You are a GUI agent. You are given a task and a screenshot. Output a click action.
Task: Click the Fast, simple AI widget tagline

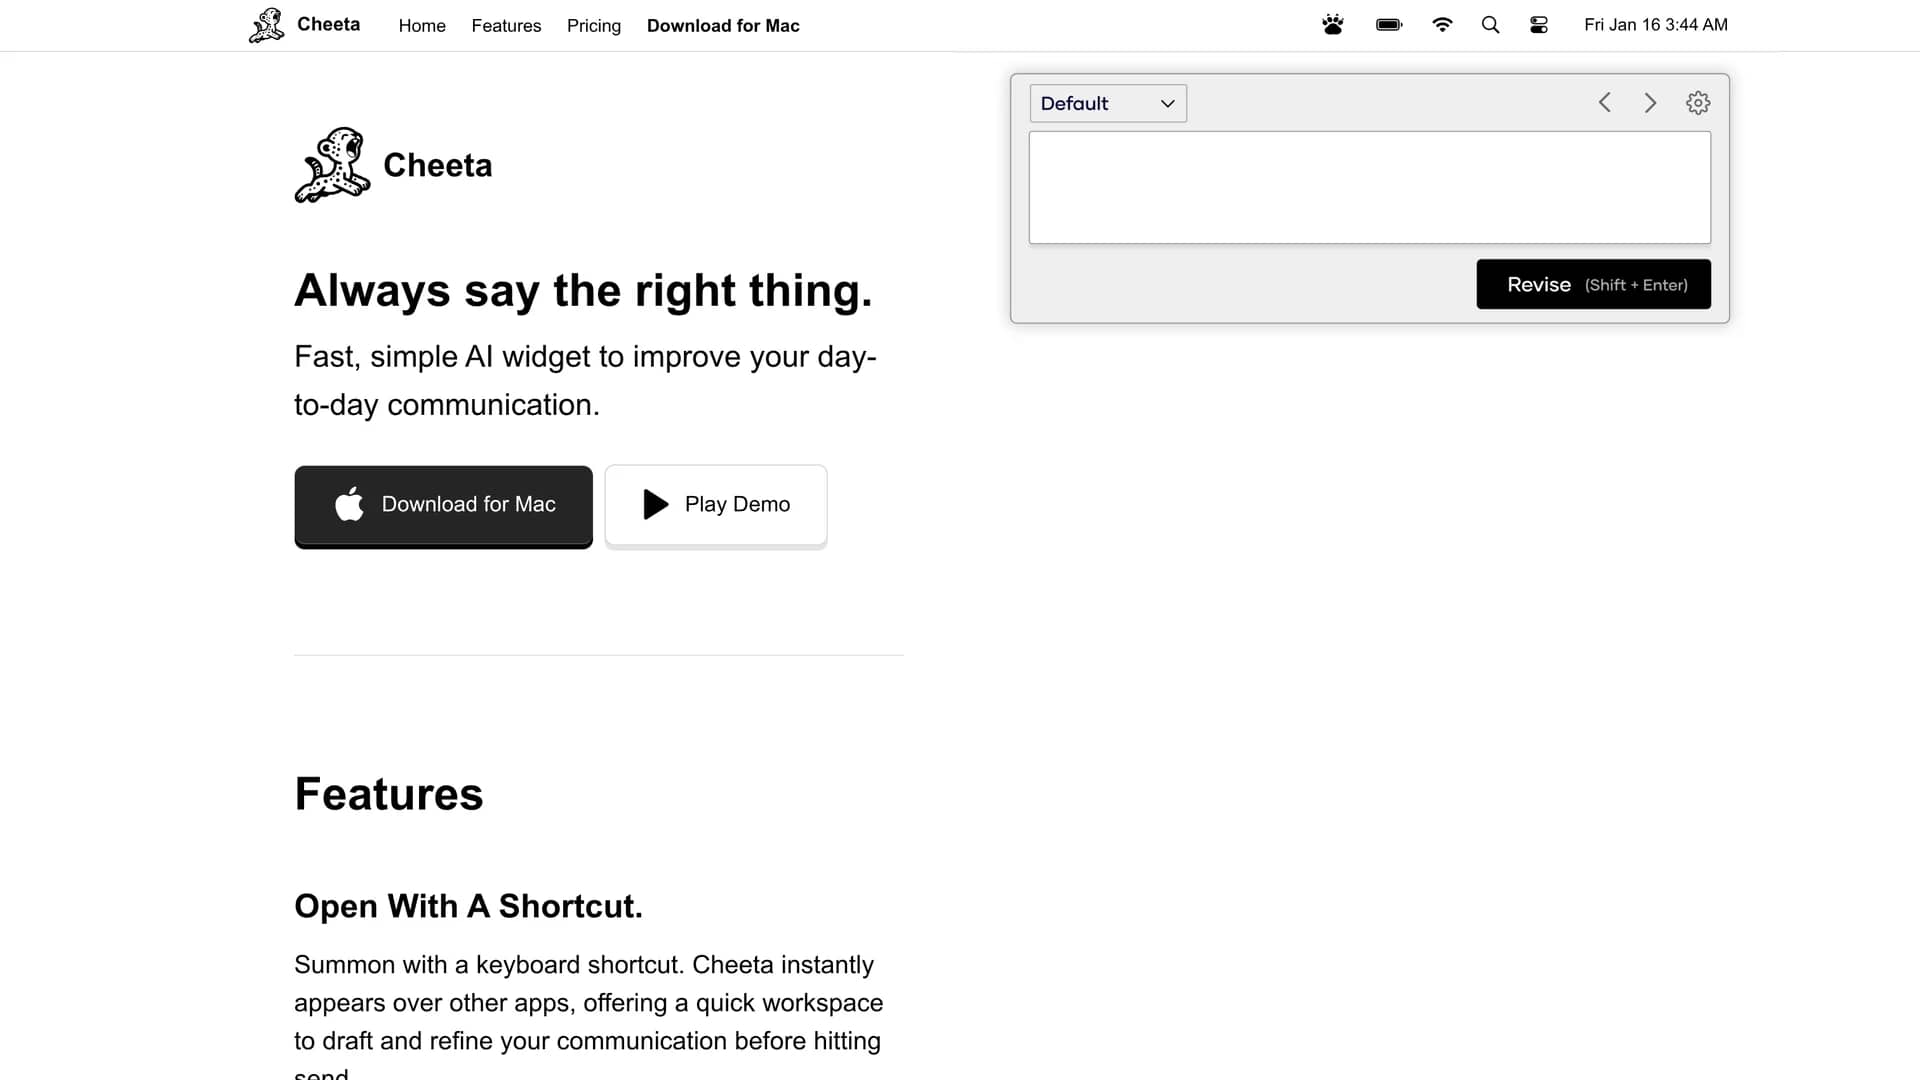(x=585, y=381)
